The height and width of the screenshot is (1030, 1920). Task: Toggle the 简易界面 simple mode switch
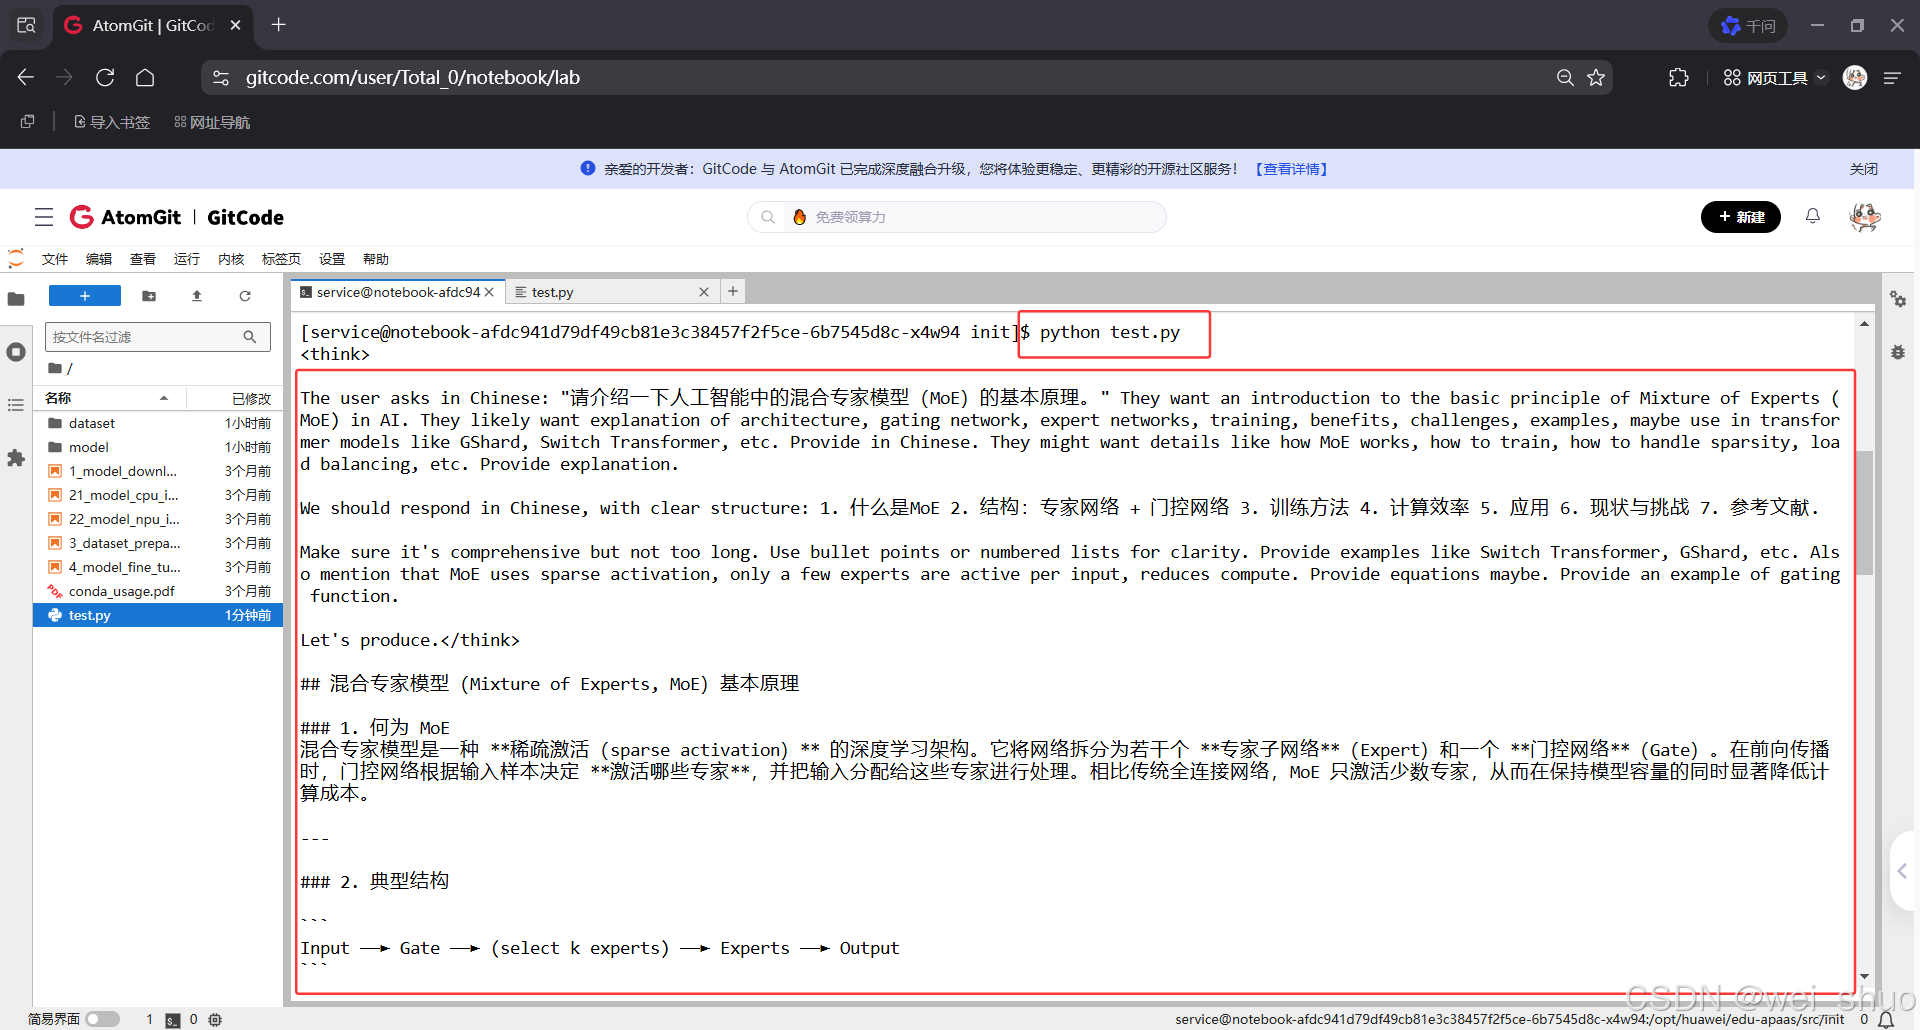(102, 1019)
